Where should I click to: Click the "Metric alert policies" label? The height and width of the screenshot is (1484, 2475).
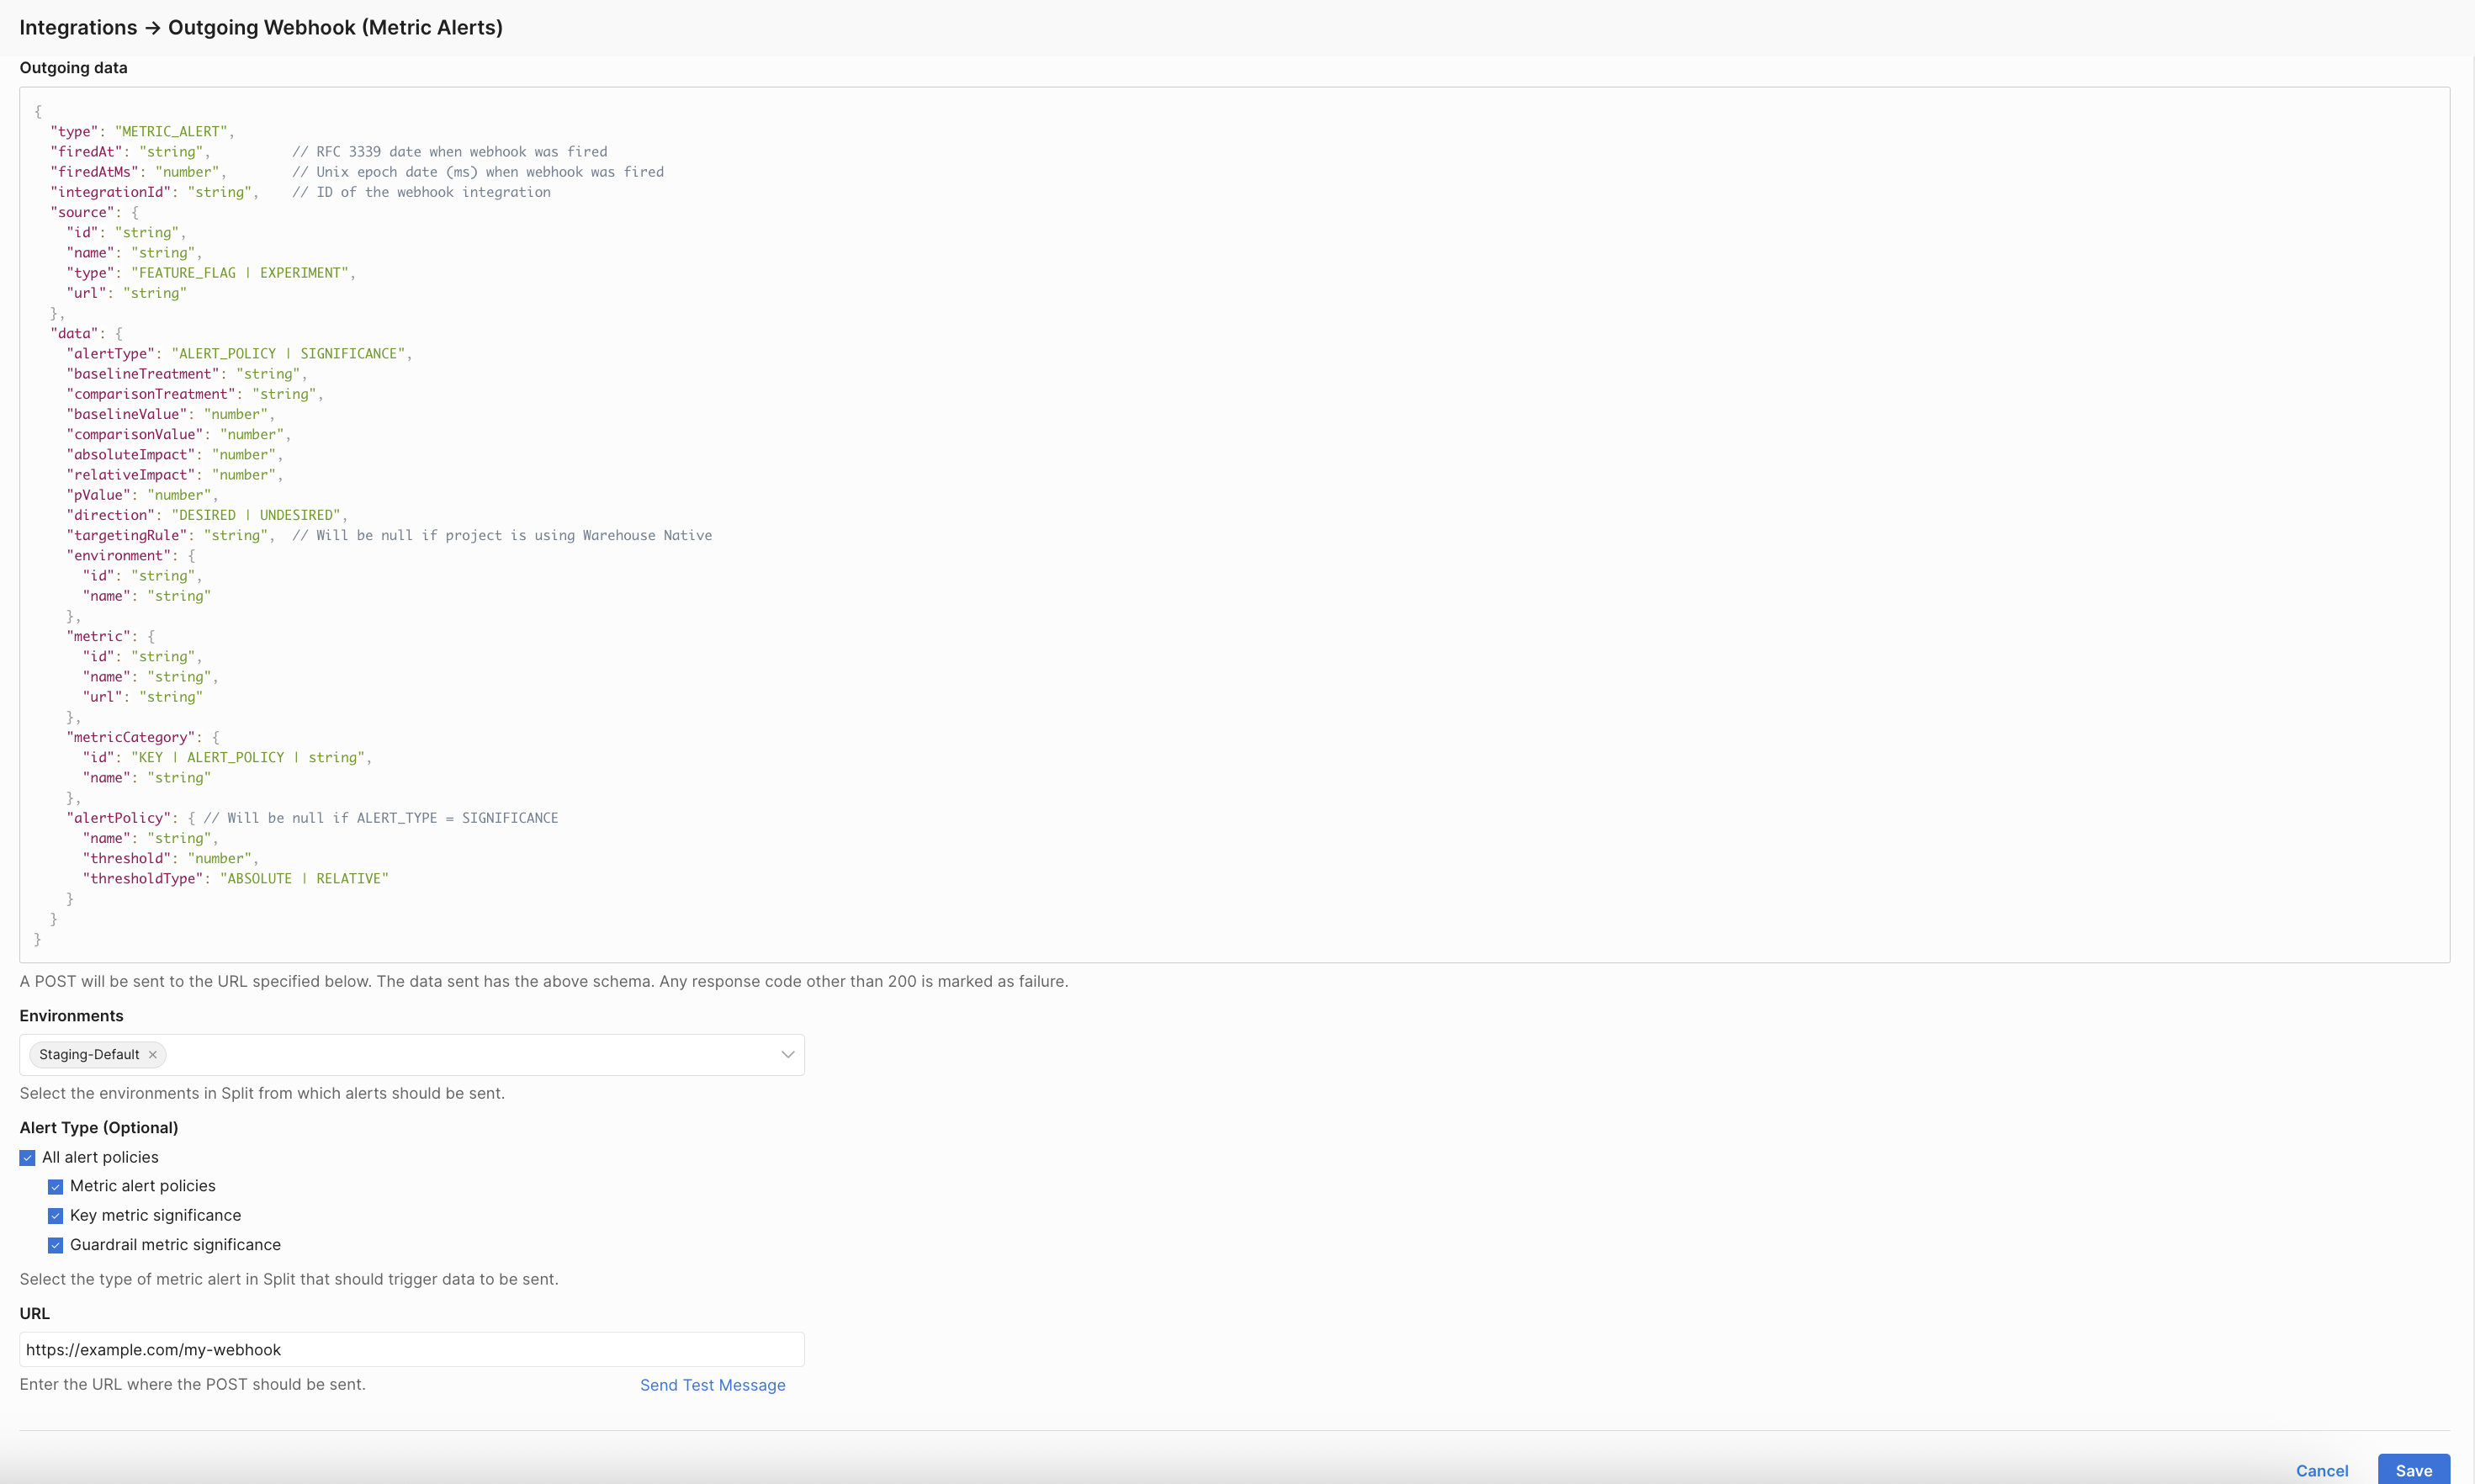click(142, 1187)
